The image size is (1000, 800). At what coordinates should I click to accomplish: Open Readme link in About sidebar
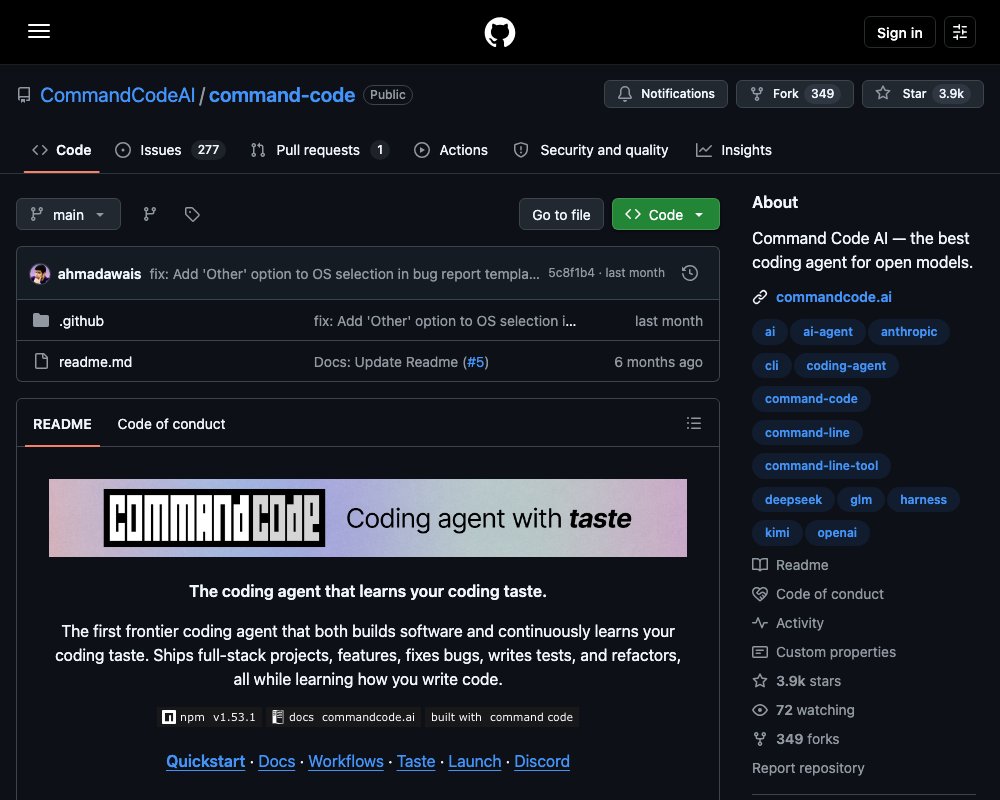click(790, 565)
